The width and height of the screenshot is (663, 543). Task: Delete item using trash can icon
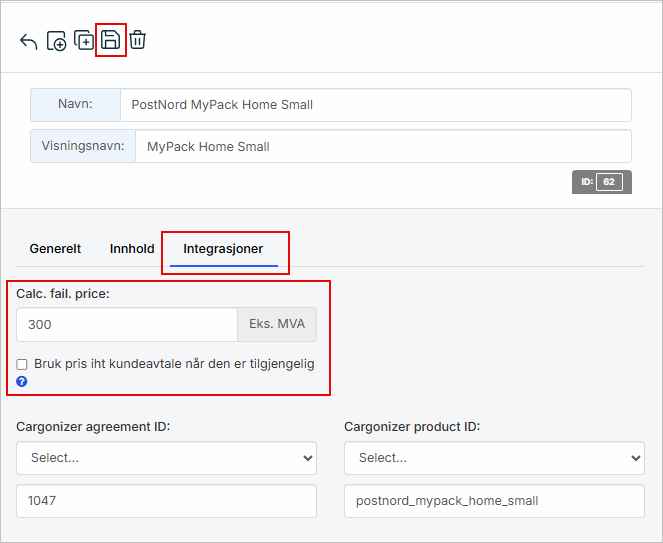(137, 40)
